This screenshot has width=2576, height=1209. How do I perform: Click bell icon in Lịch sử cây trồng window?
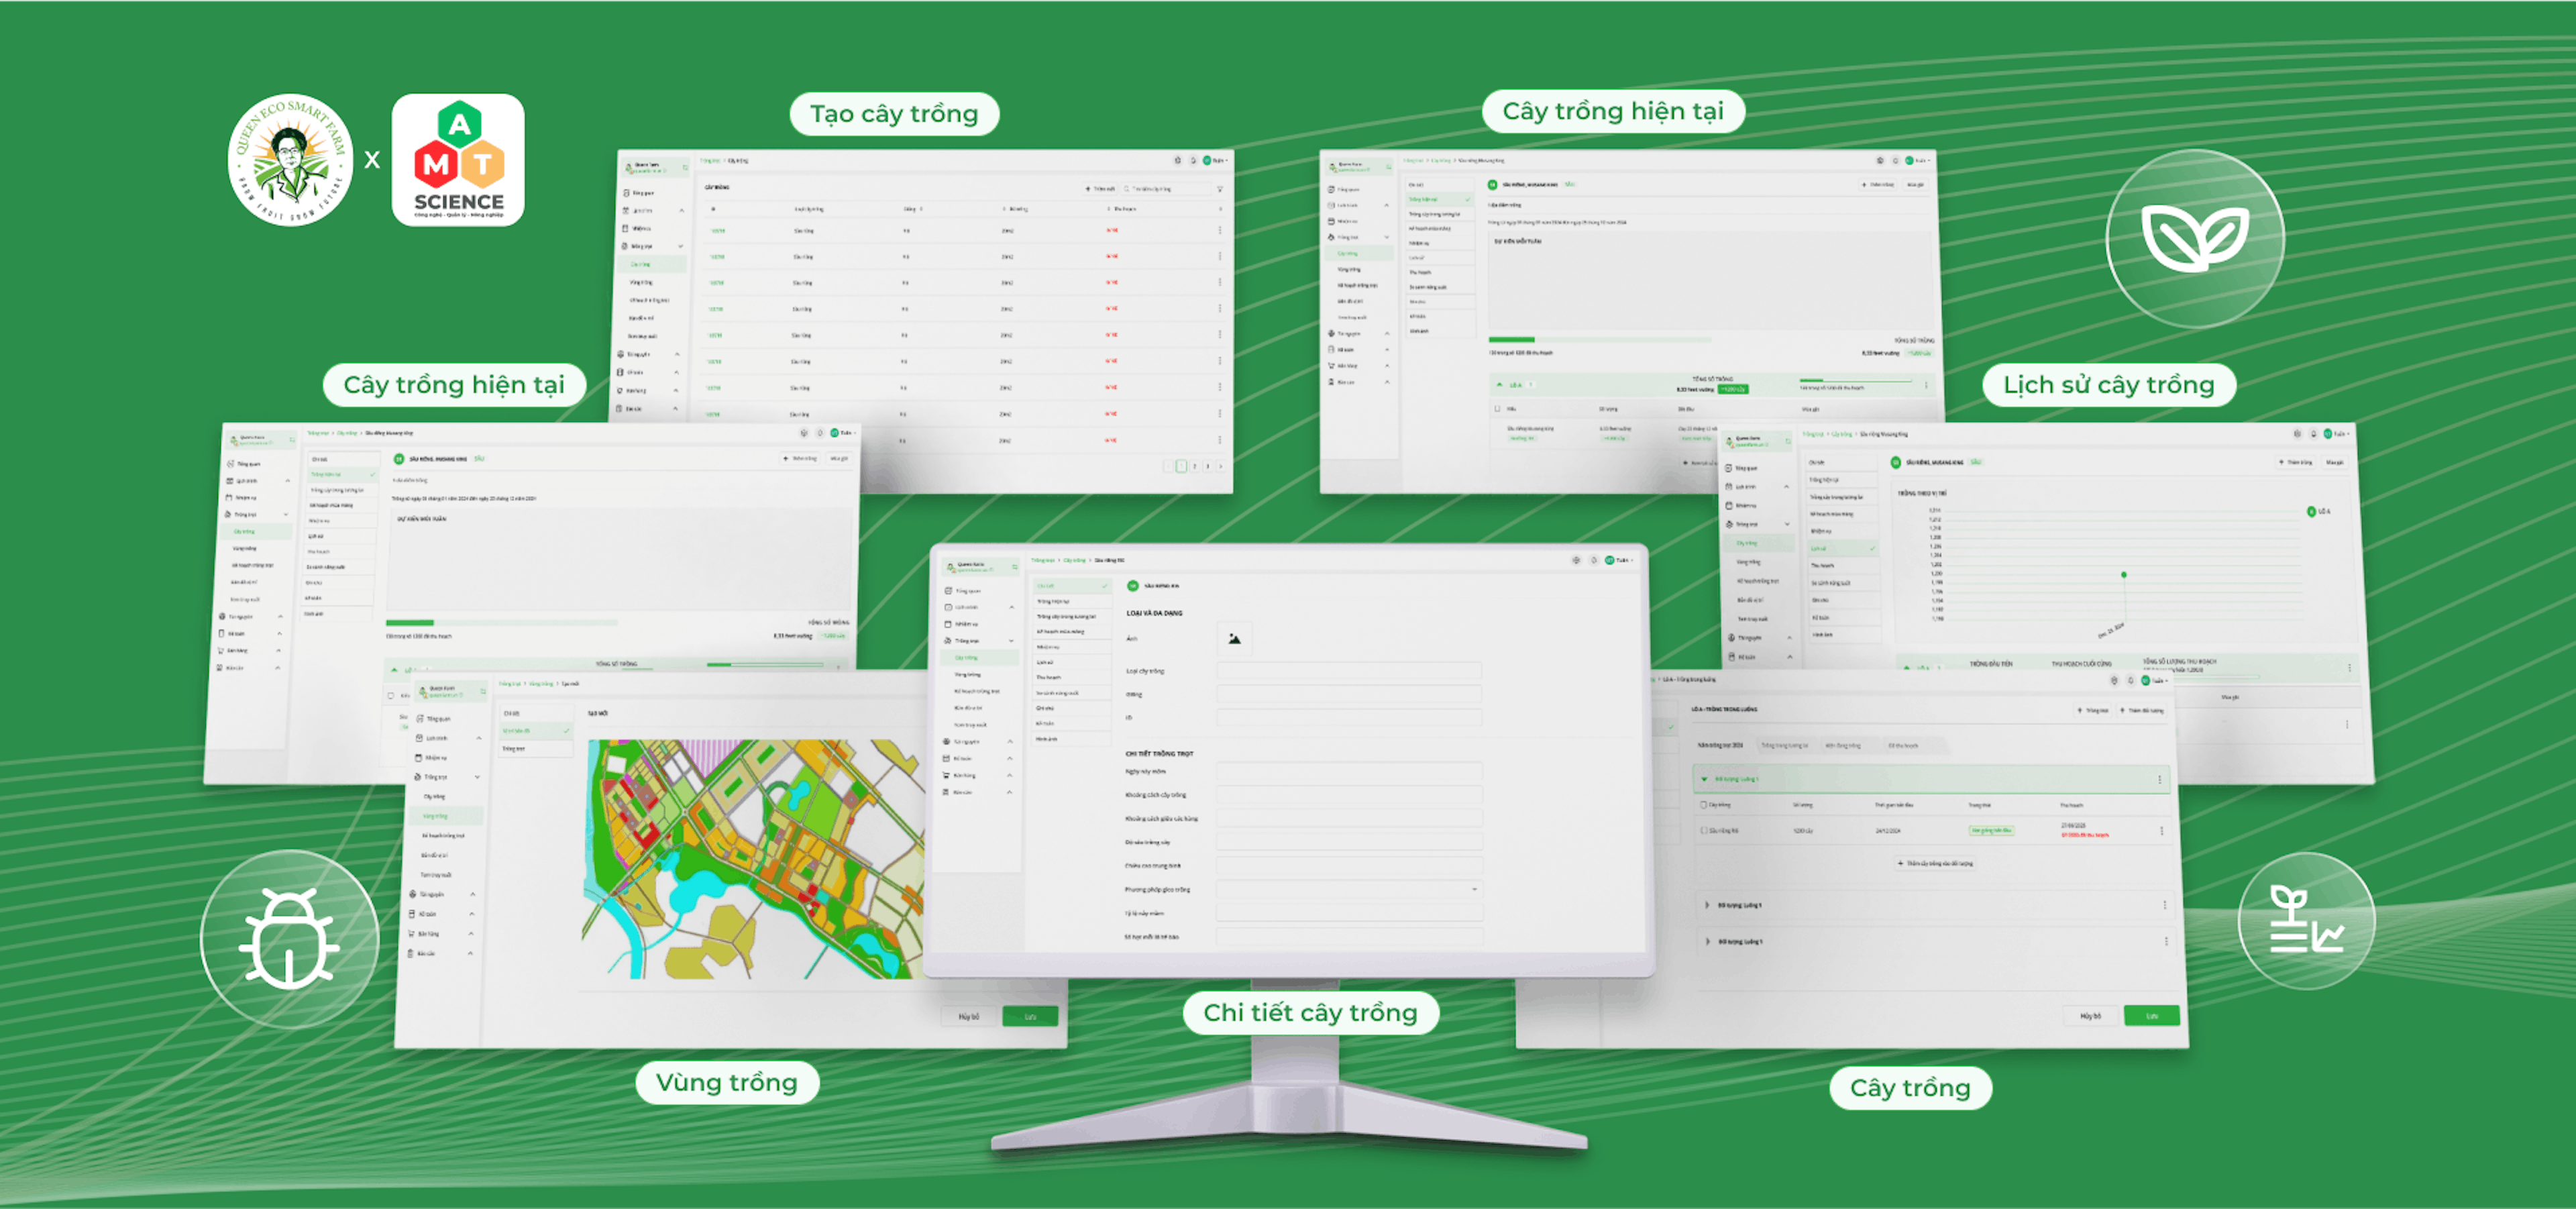click(x=2313, y=434)
